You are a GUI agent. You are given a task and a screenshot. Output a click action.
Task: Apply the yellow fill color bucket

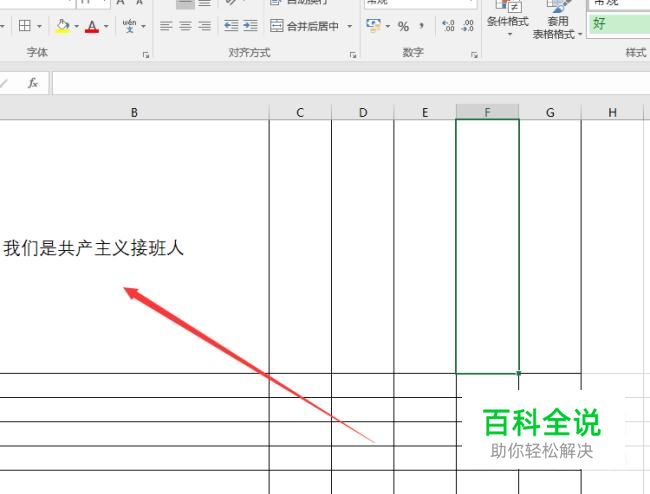(63, 26)
